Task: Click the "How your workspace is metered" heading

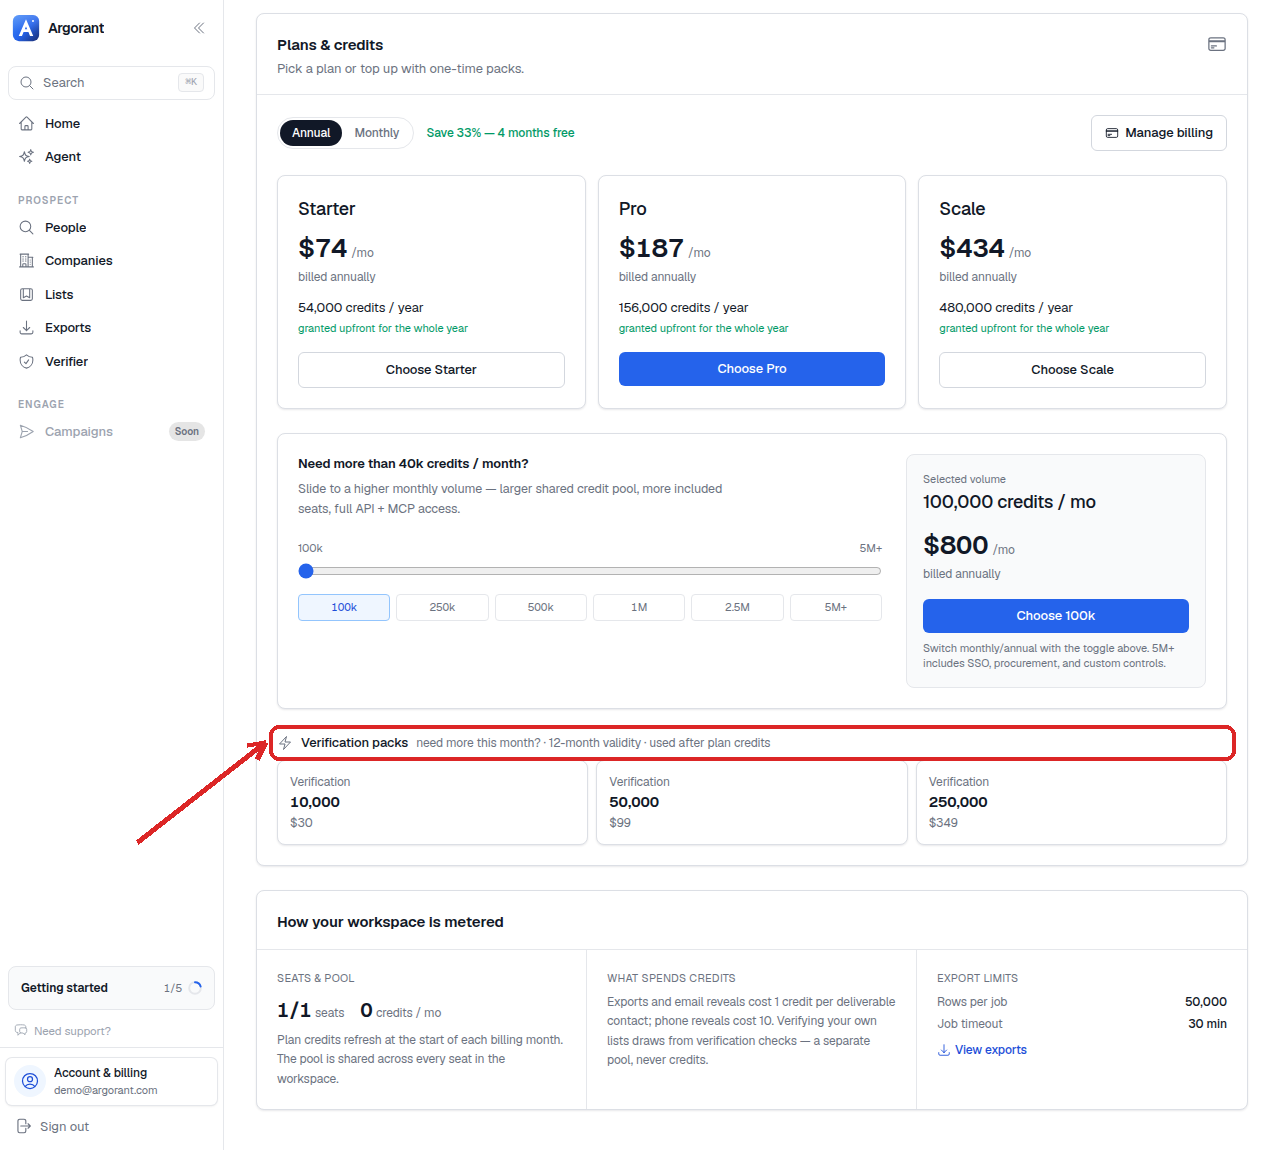Action: 390,922
